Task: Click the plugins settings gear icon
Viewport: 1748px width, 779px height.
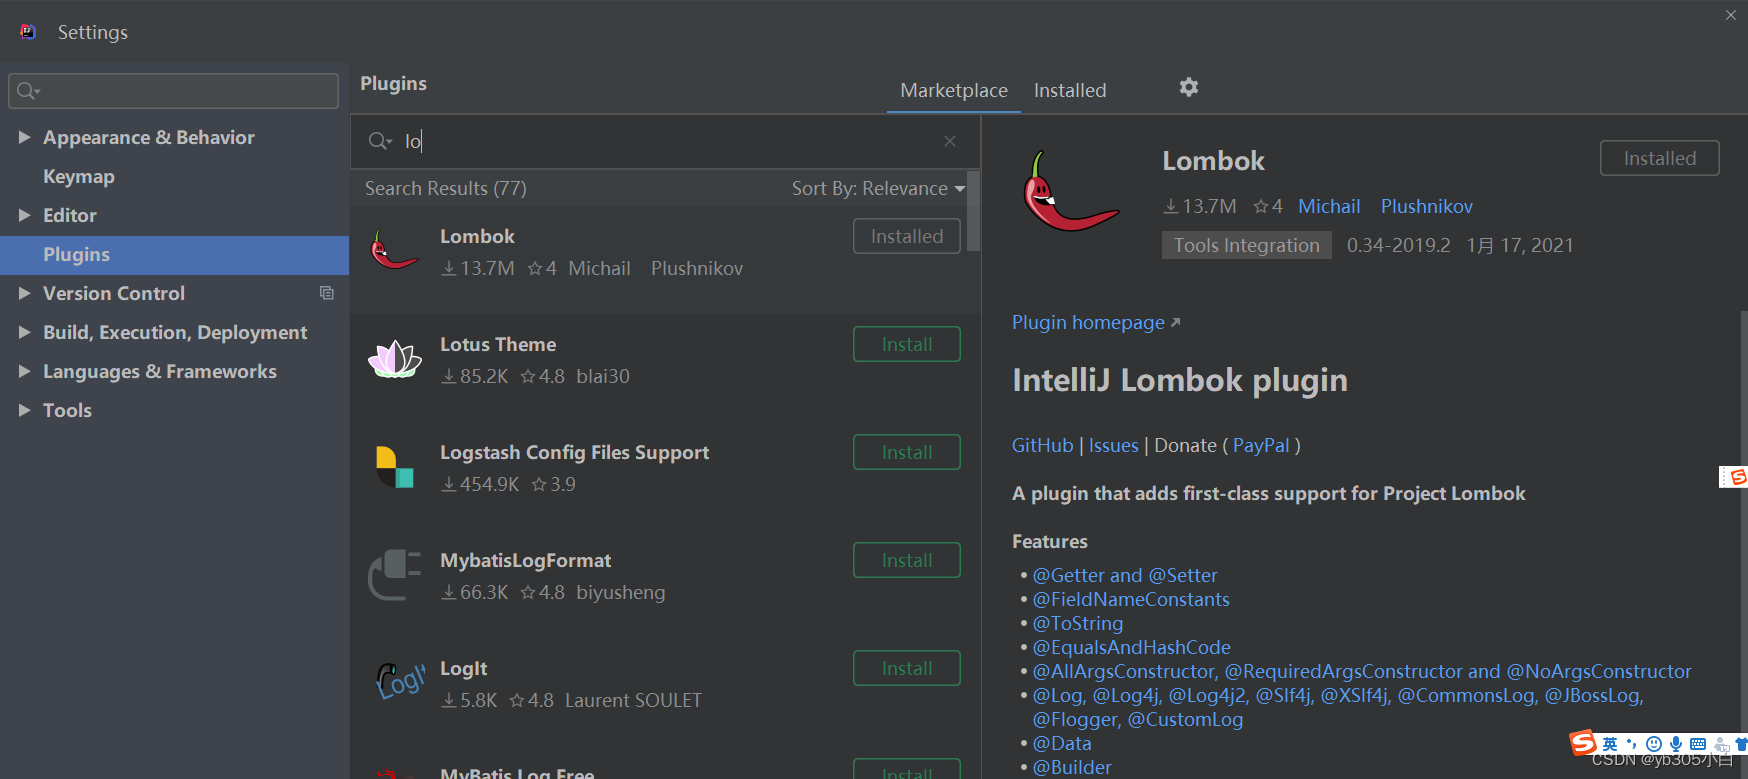Action: (1188, 87)
